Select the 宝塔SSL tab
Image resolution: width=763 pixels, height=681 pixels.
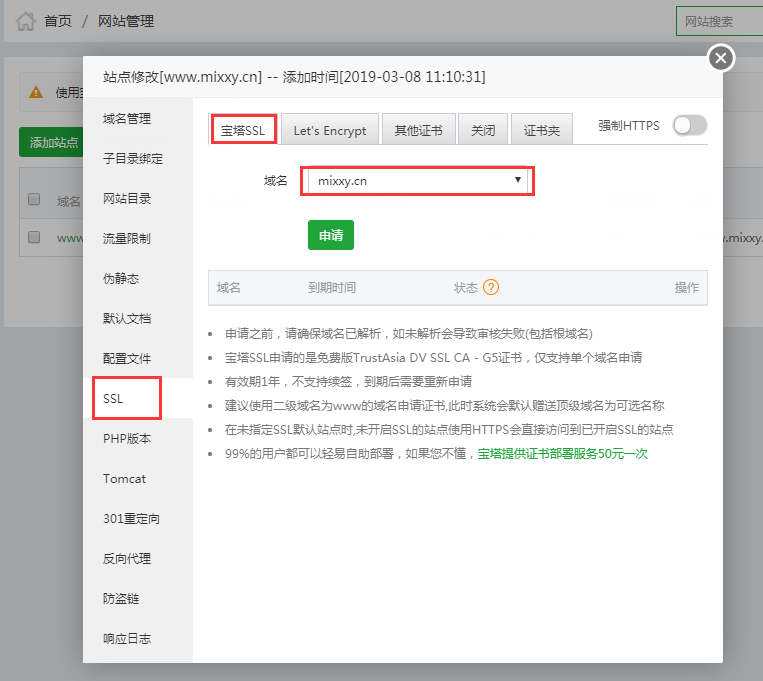click(244, 130)
